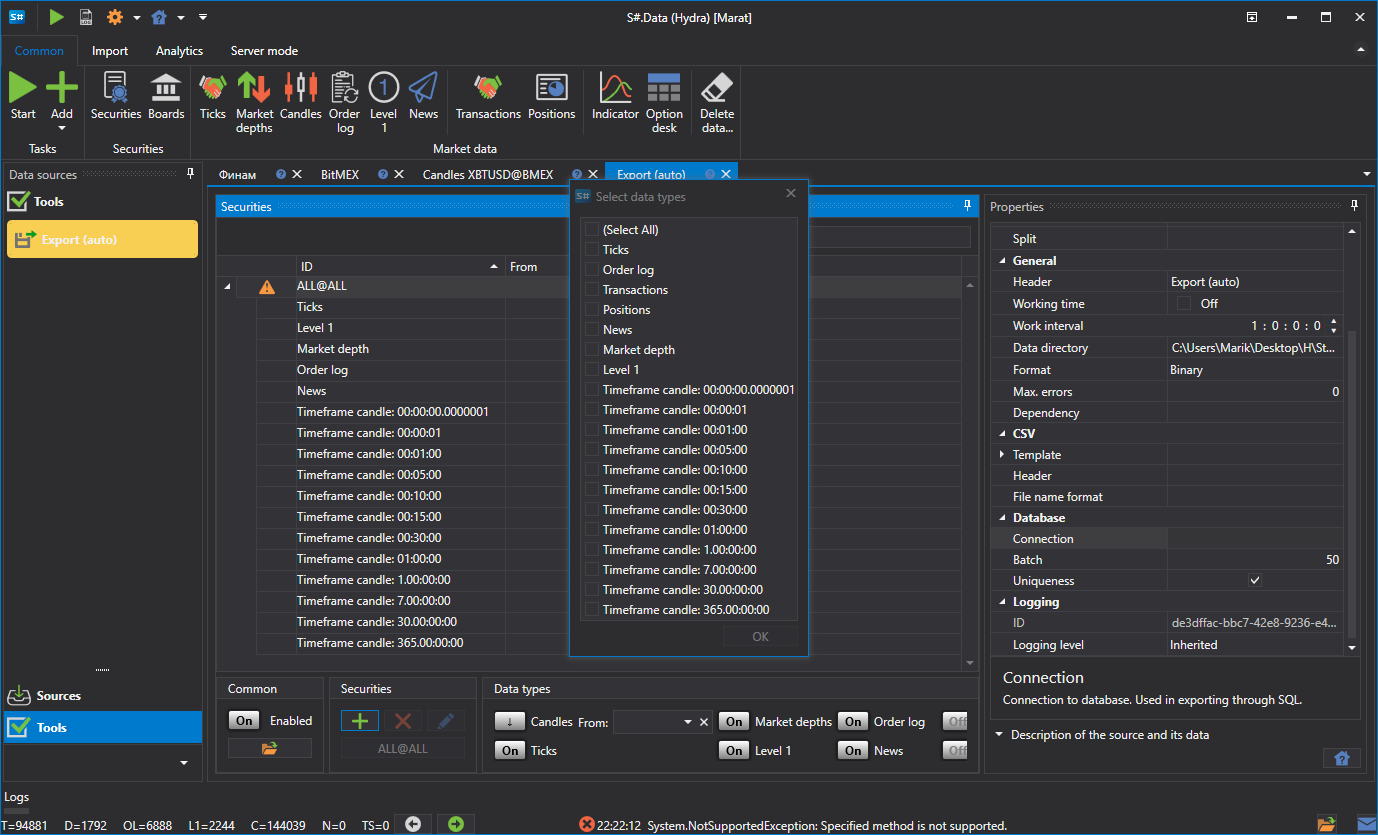The image size is (1378, 835).
Task: Click the gear settings icon in title bar
Action: click(114, 17)
